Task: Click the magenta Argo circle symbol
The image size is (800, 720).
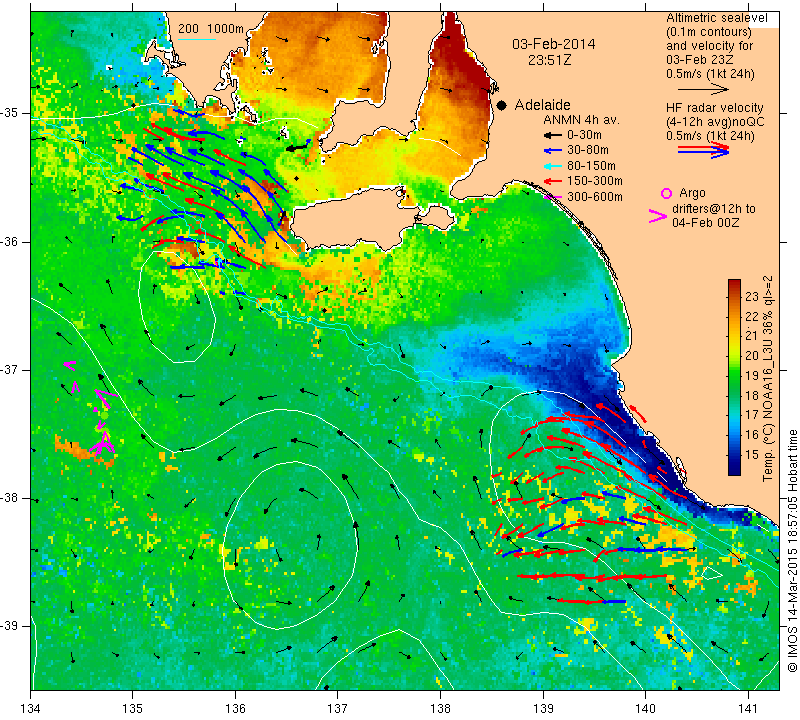Action: pyautogui.click(x=666, y=193)
